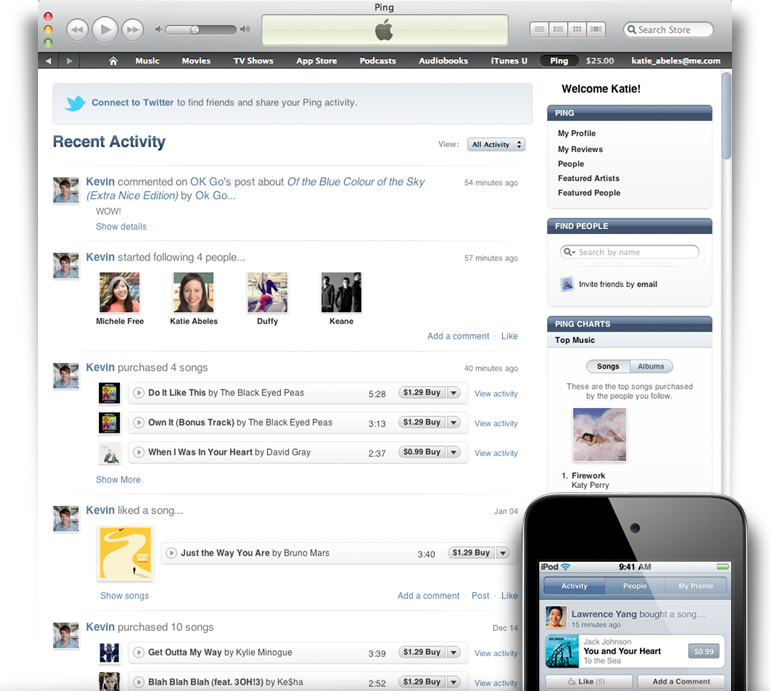Open iTunes Store home icon
Screen dimensions: 770x691
pyautogui.click(x=113, y=61)
